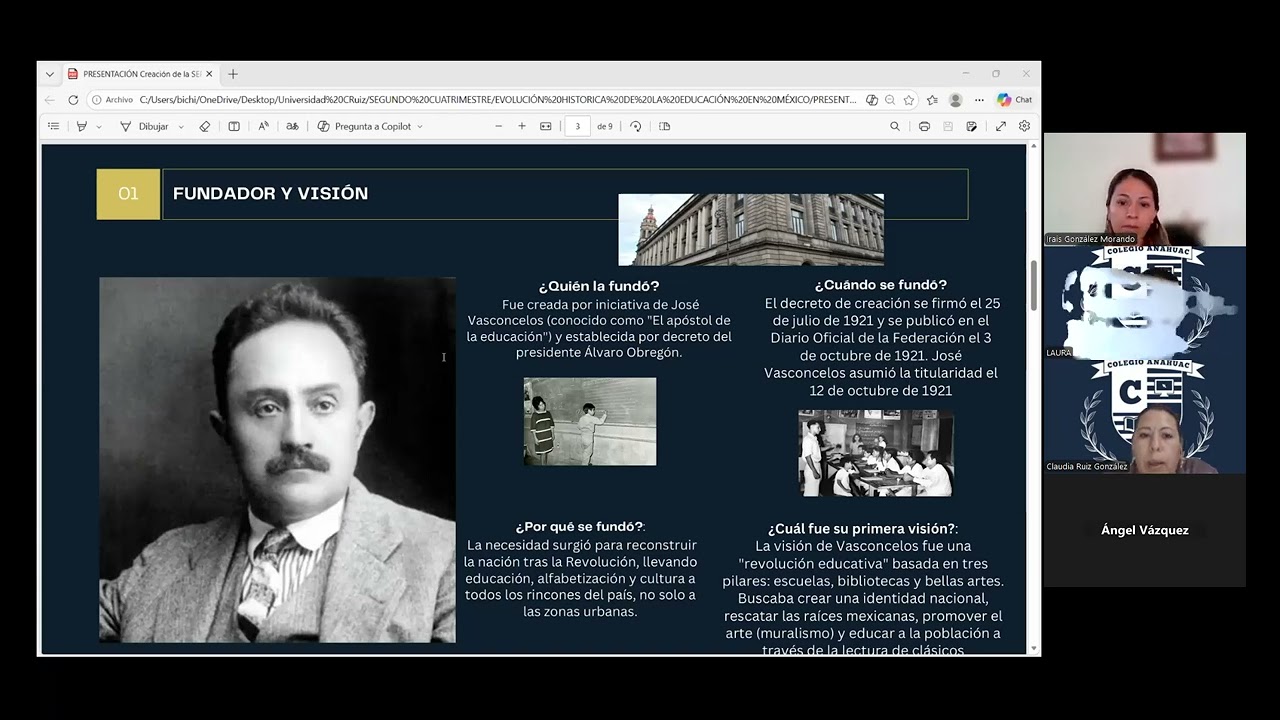Click the ¿Por qué se fundó? heading
The width and height of the screenshot is (1280, 720).
pos(580,527)
